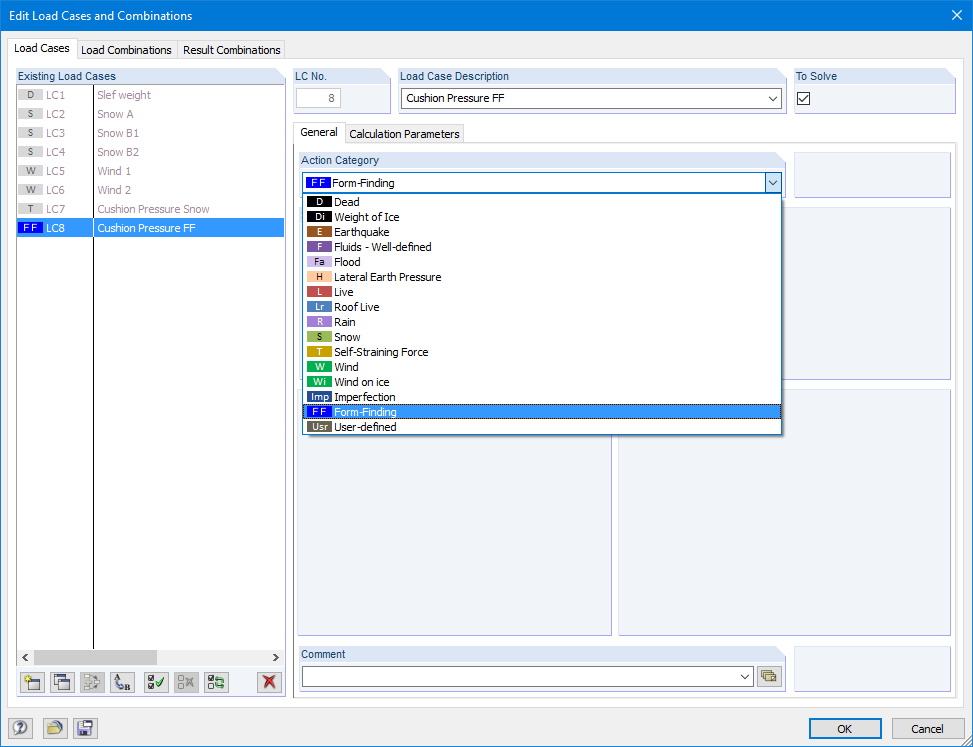Choose Lateral Earth Pressure option

pos(542,277)
